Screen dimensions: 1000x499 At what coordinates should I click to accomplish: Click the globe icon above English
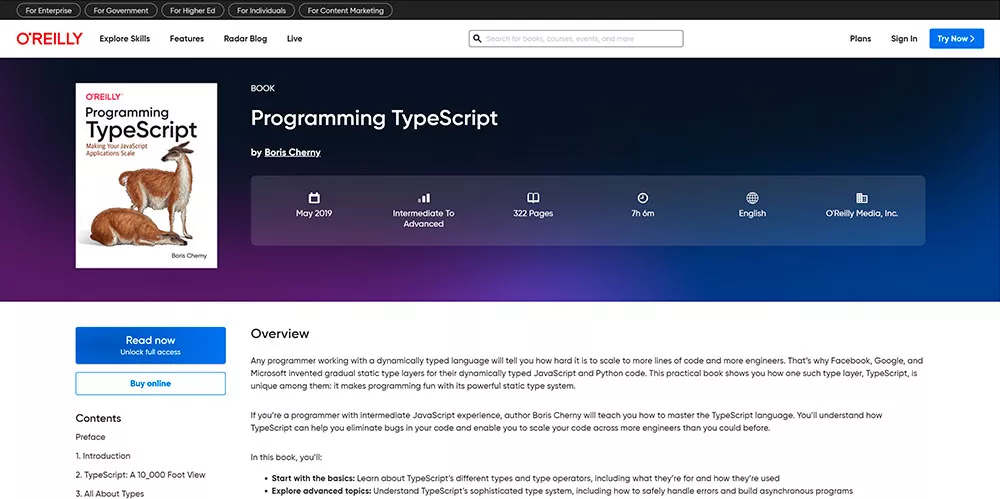pyautogui.click(x=753, y=198)
